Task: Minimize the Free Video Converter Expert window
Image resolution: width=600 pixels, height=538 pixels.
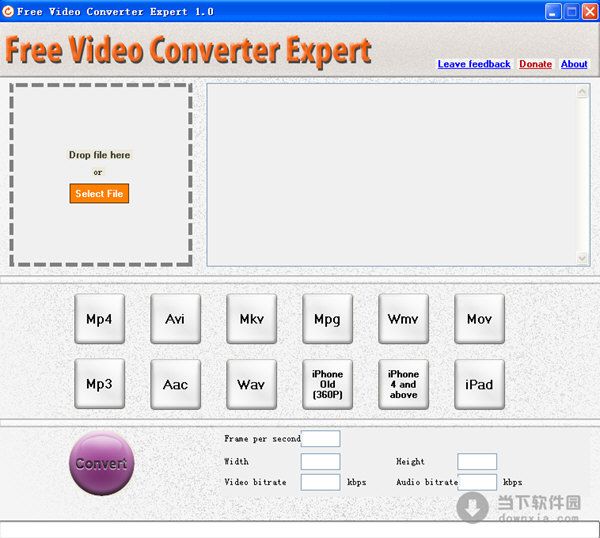Action: (x=553, y=11)
